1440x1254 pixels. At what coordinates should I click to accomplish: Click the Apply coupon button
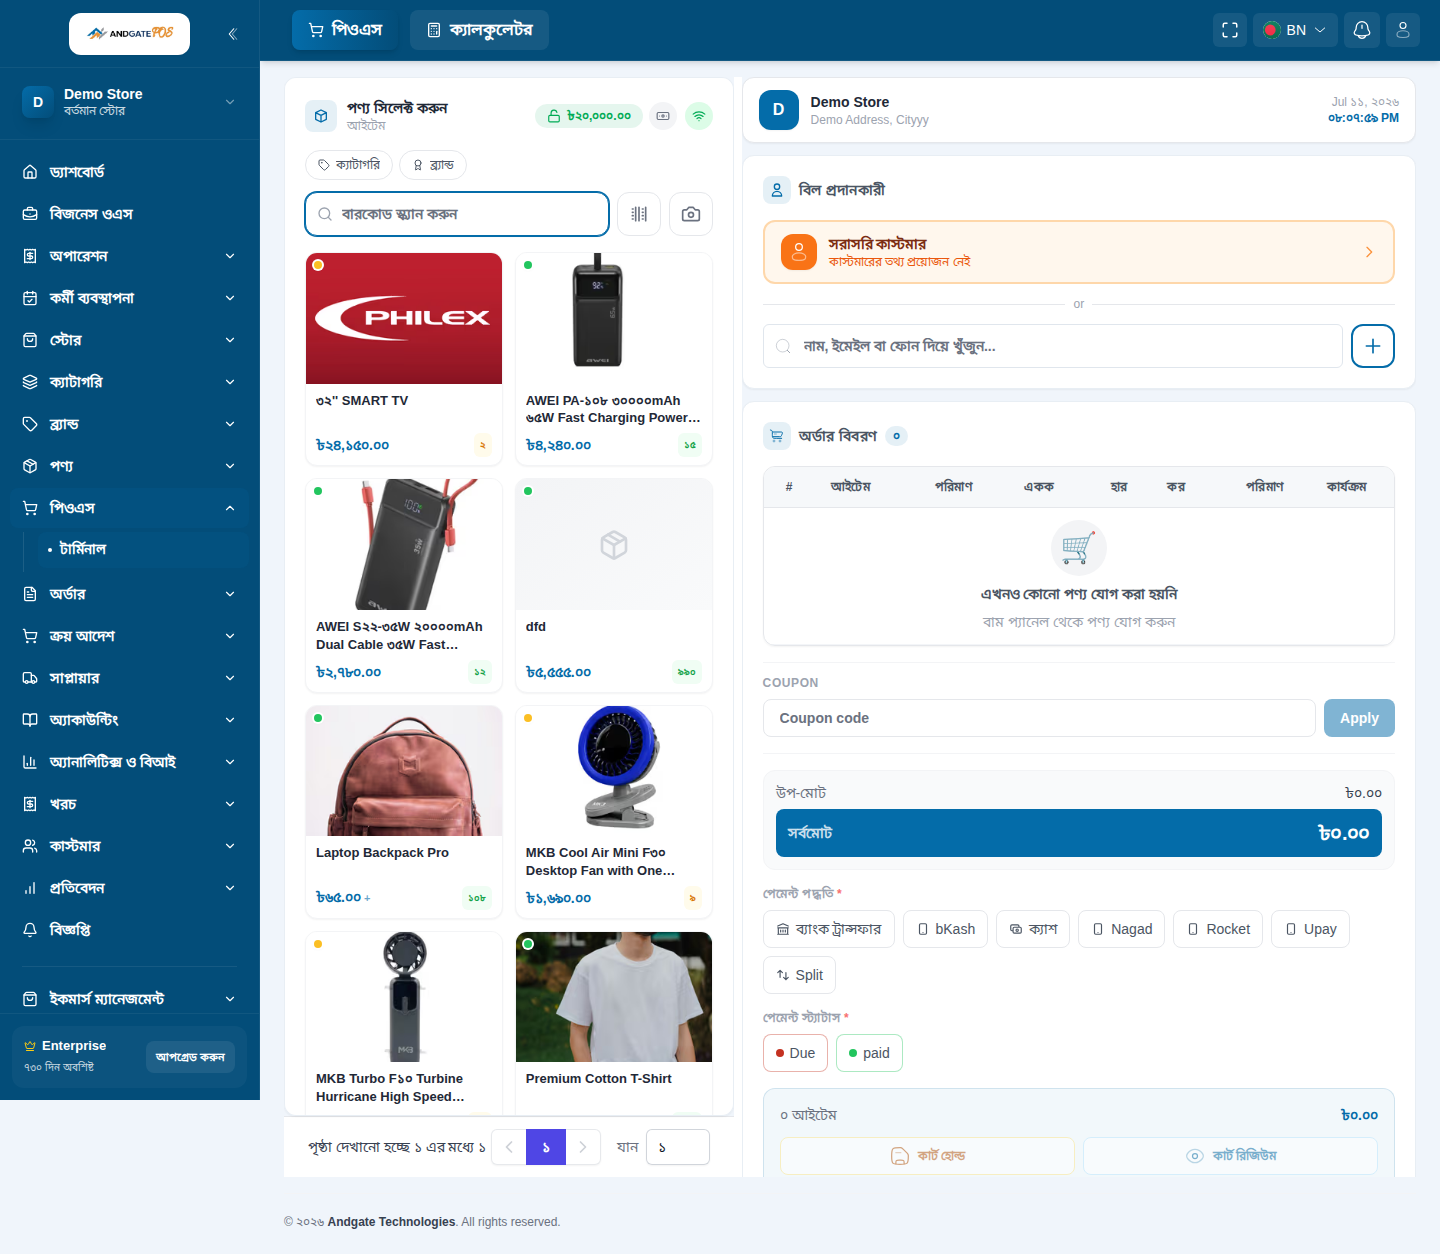pyautogui.click(x=1359, y=718)
